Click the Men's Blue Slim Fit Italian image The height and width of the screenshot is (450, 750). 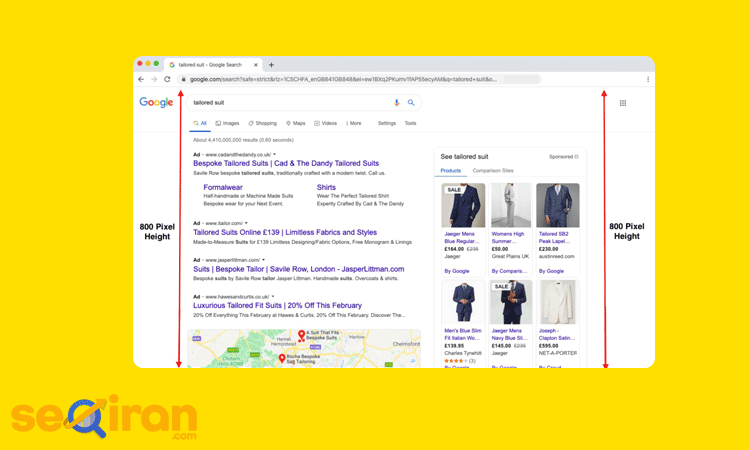463,302
